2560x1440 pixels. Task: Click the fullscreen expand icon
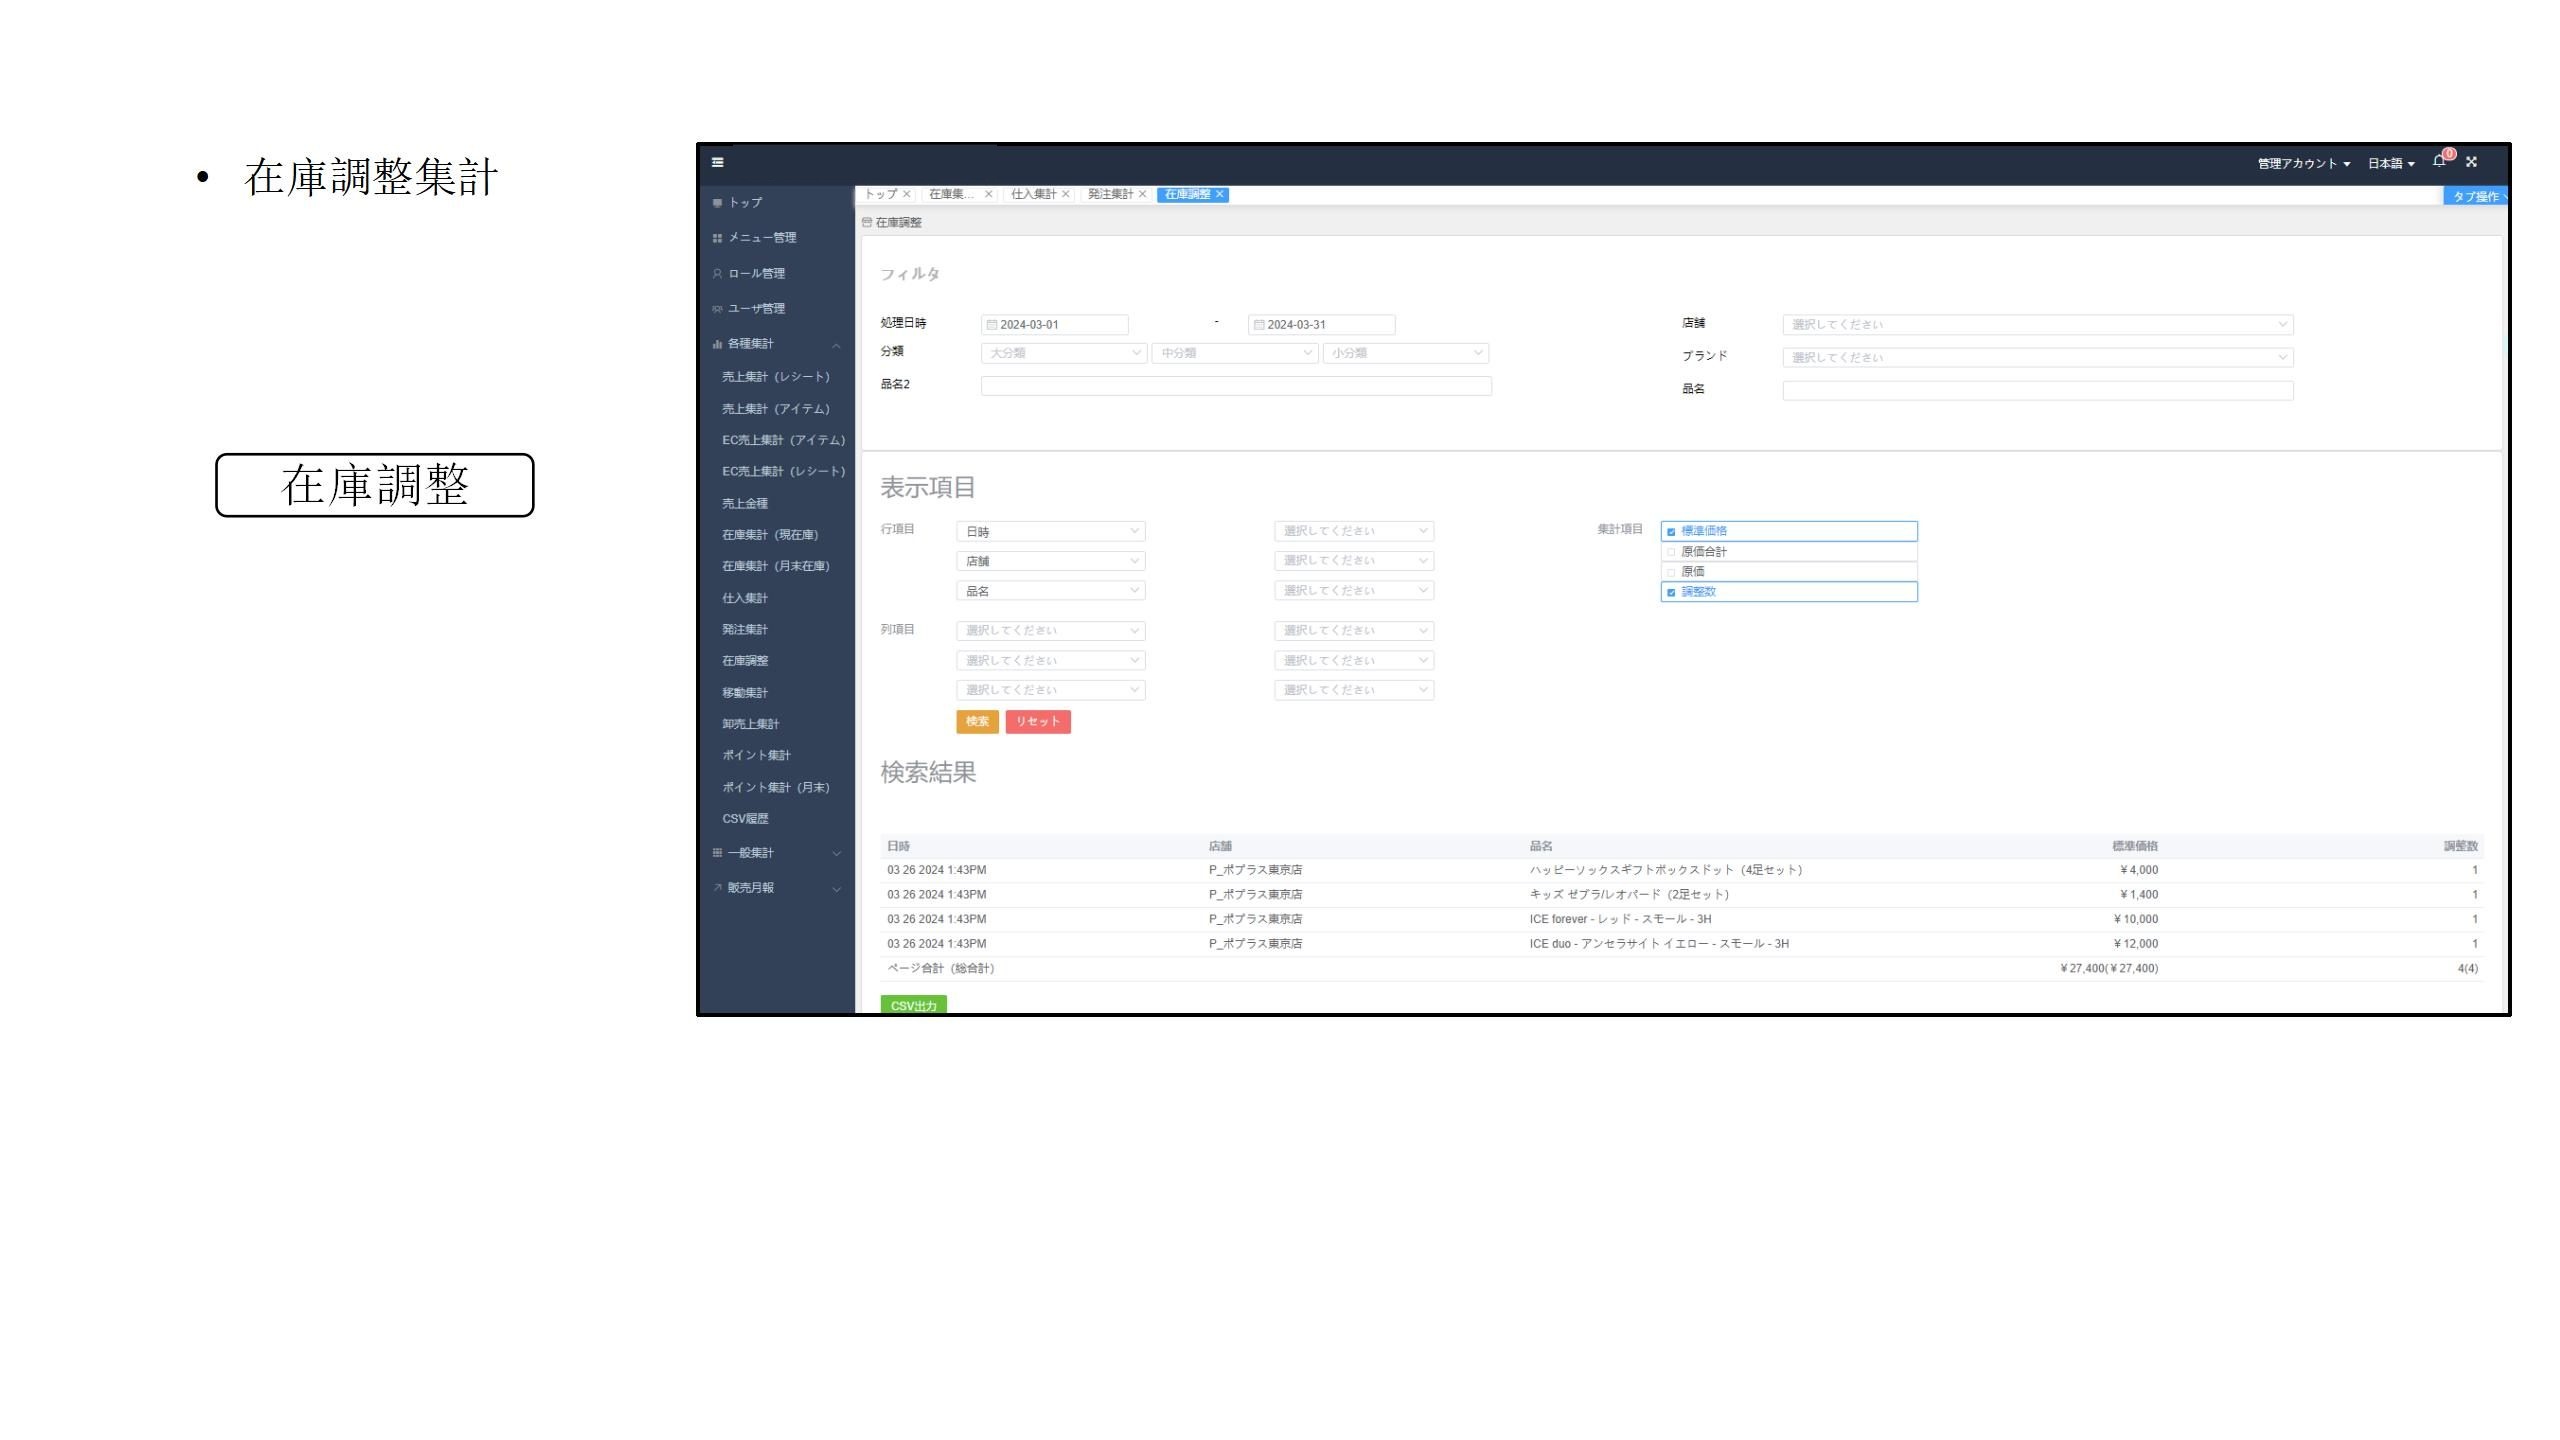tap(2471, 162)
